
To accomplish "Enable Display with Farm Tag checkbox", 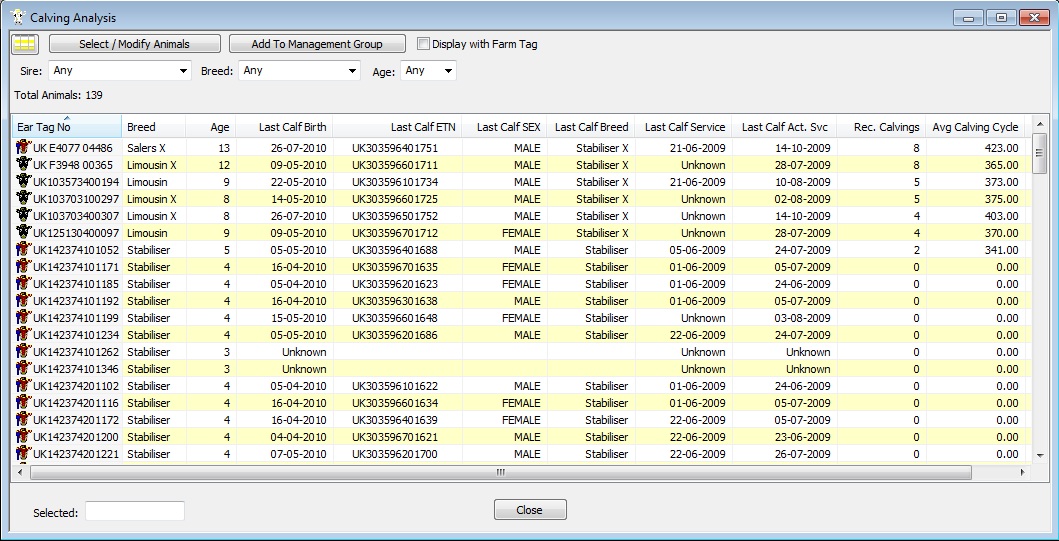I will click(423, 44).
